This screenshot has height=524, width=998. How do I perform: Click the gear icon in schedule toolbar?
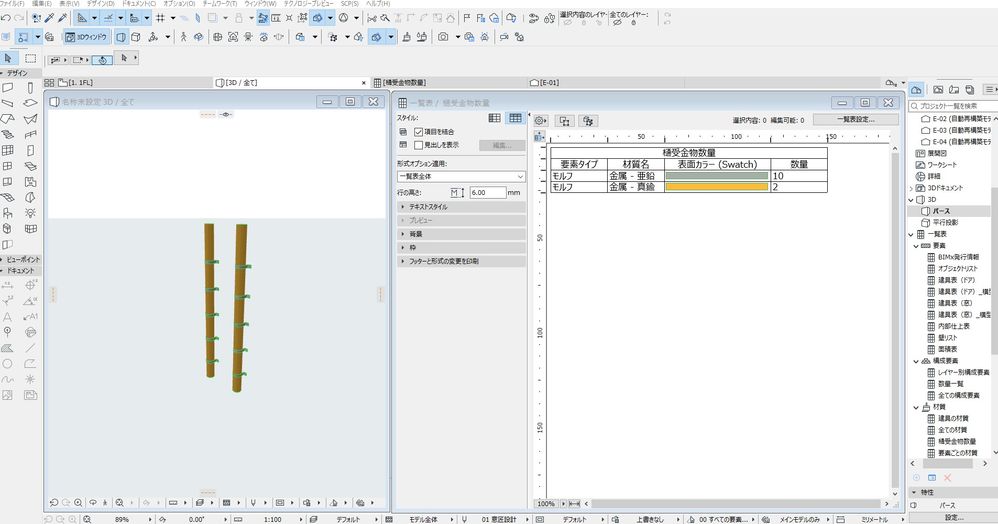(540, 120)
